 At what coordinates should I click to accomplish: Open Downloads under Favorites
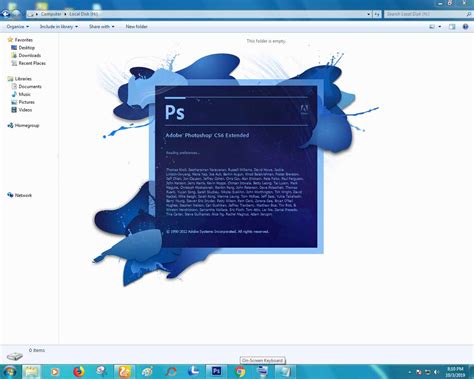click(x=30, y=55)
